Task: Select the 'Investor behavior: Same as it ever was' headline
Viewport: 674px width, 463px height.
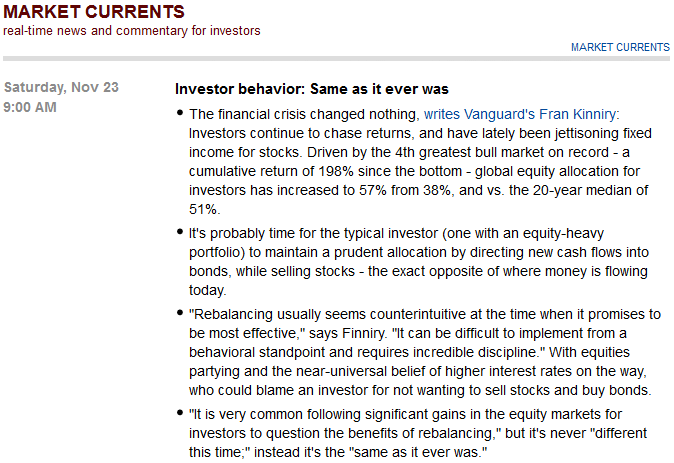Action: pos(311,89)
